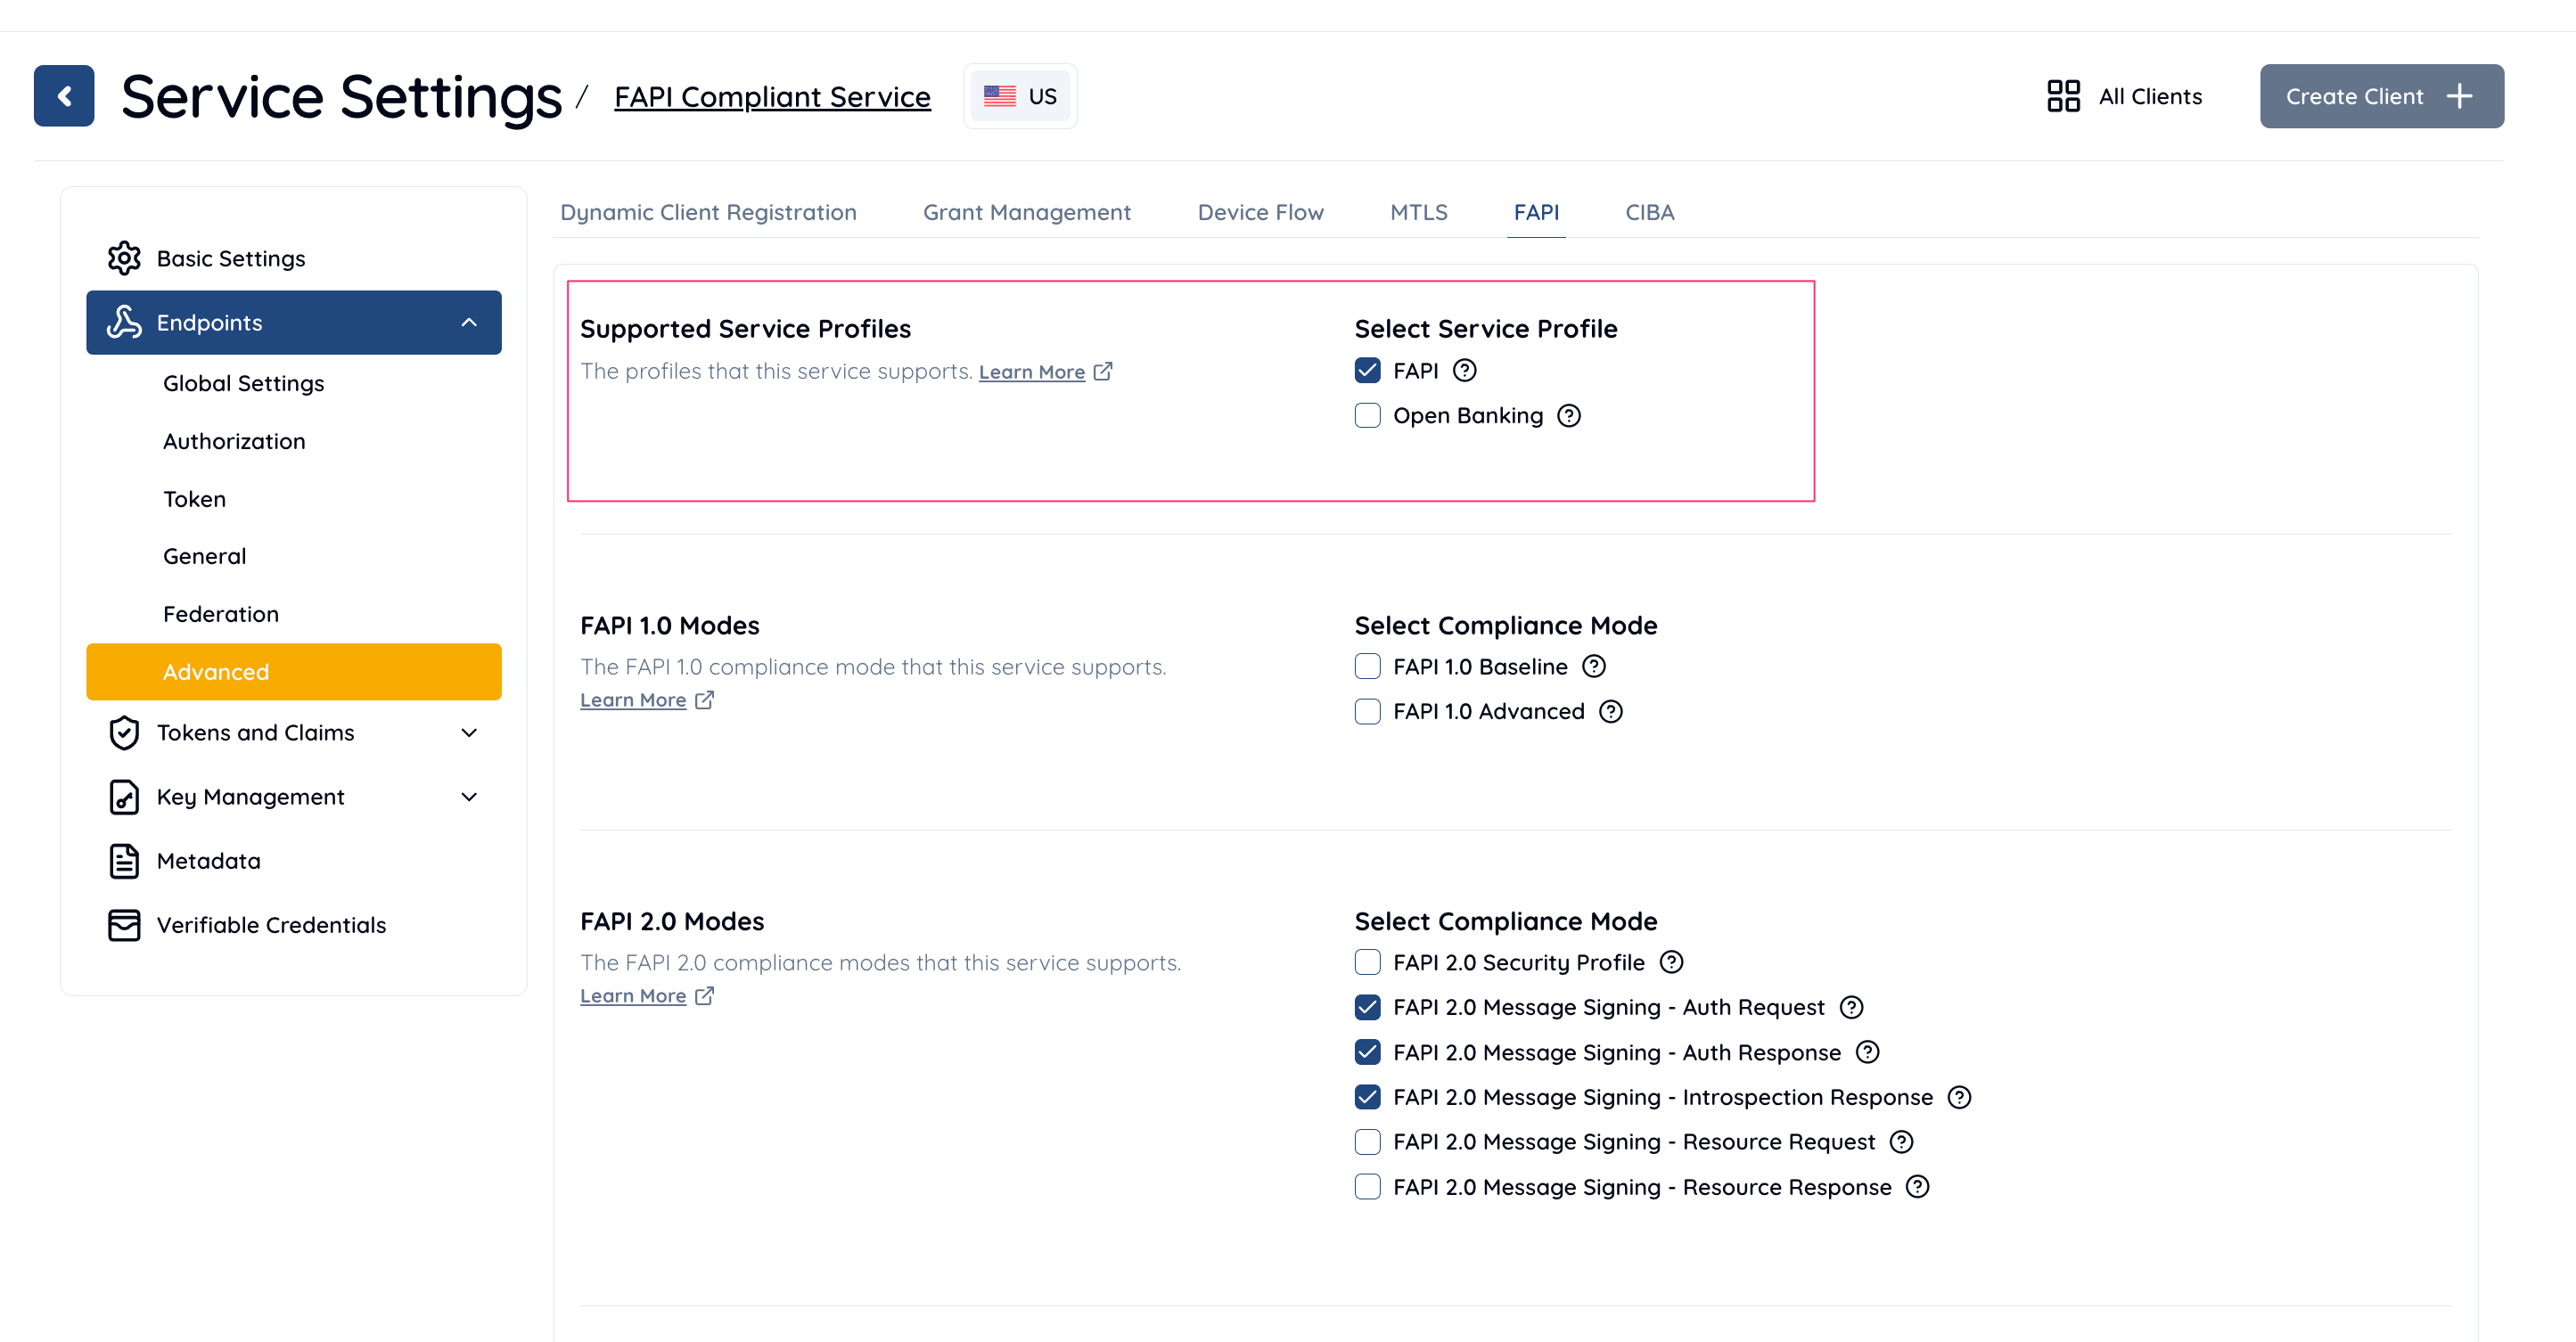This screenshot has width=2576, height=1342.
Task: Expand Tokens and Claims chevron
Action: pyautogui.click(x=469, y=733)
